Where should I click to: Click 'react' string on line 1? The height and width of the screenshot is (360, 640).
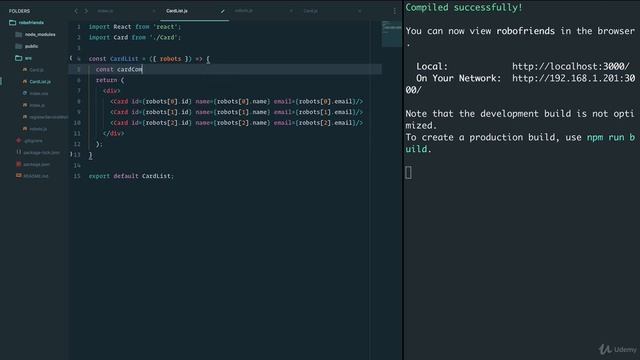coord(165,27)
